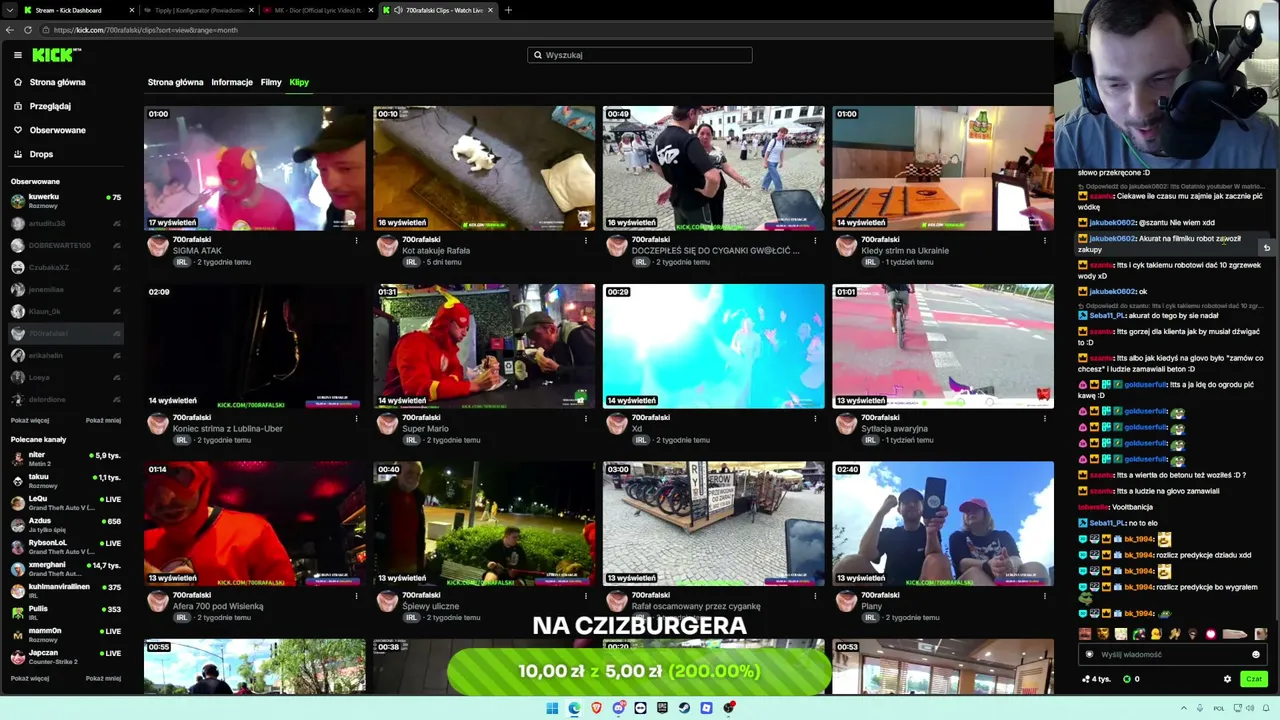Close the 700rafalski Clips browser tab
Screen dimensions: 1280x720
coord(492,10)
